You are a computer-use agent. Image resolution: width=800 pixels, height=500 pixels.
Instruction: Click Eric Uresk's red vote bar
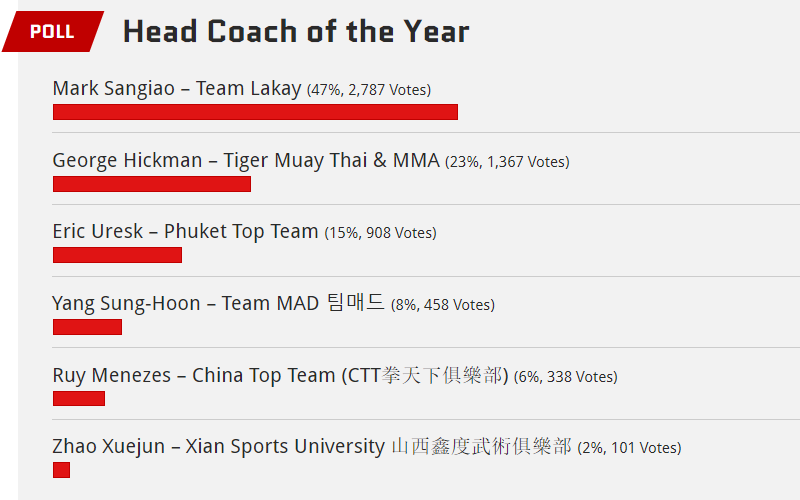tap(117, 255)
